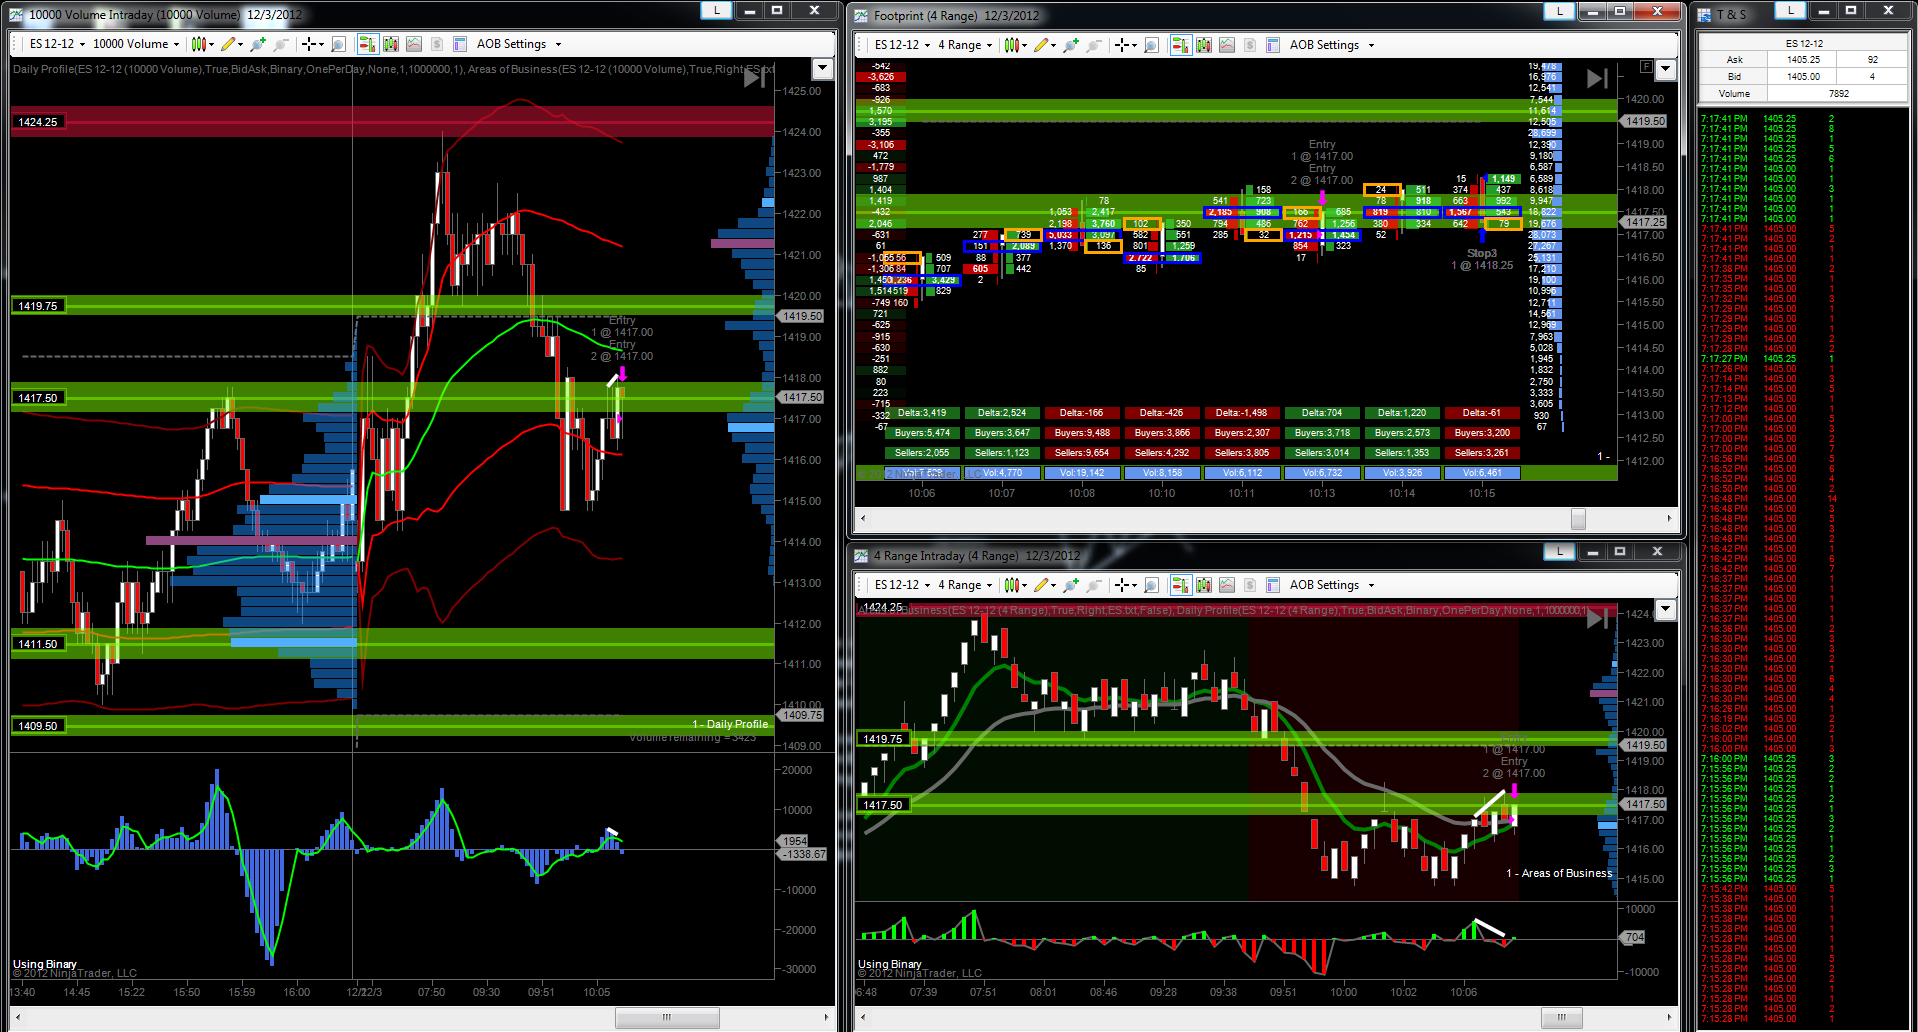Click zoom in icon in 10000 Volume window

258,44
